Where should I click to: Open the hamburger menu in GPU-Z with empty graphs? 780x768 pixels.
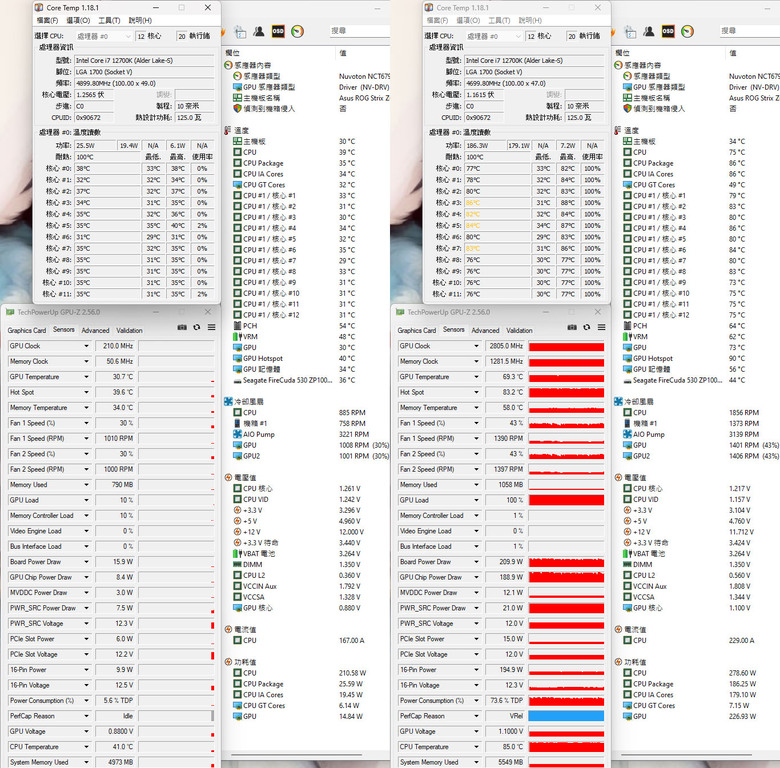click(x=211, y=327)
